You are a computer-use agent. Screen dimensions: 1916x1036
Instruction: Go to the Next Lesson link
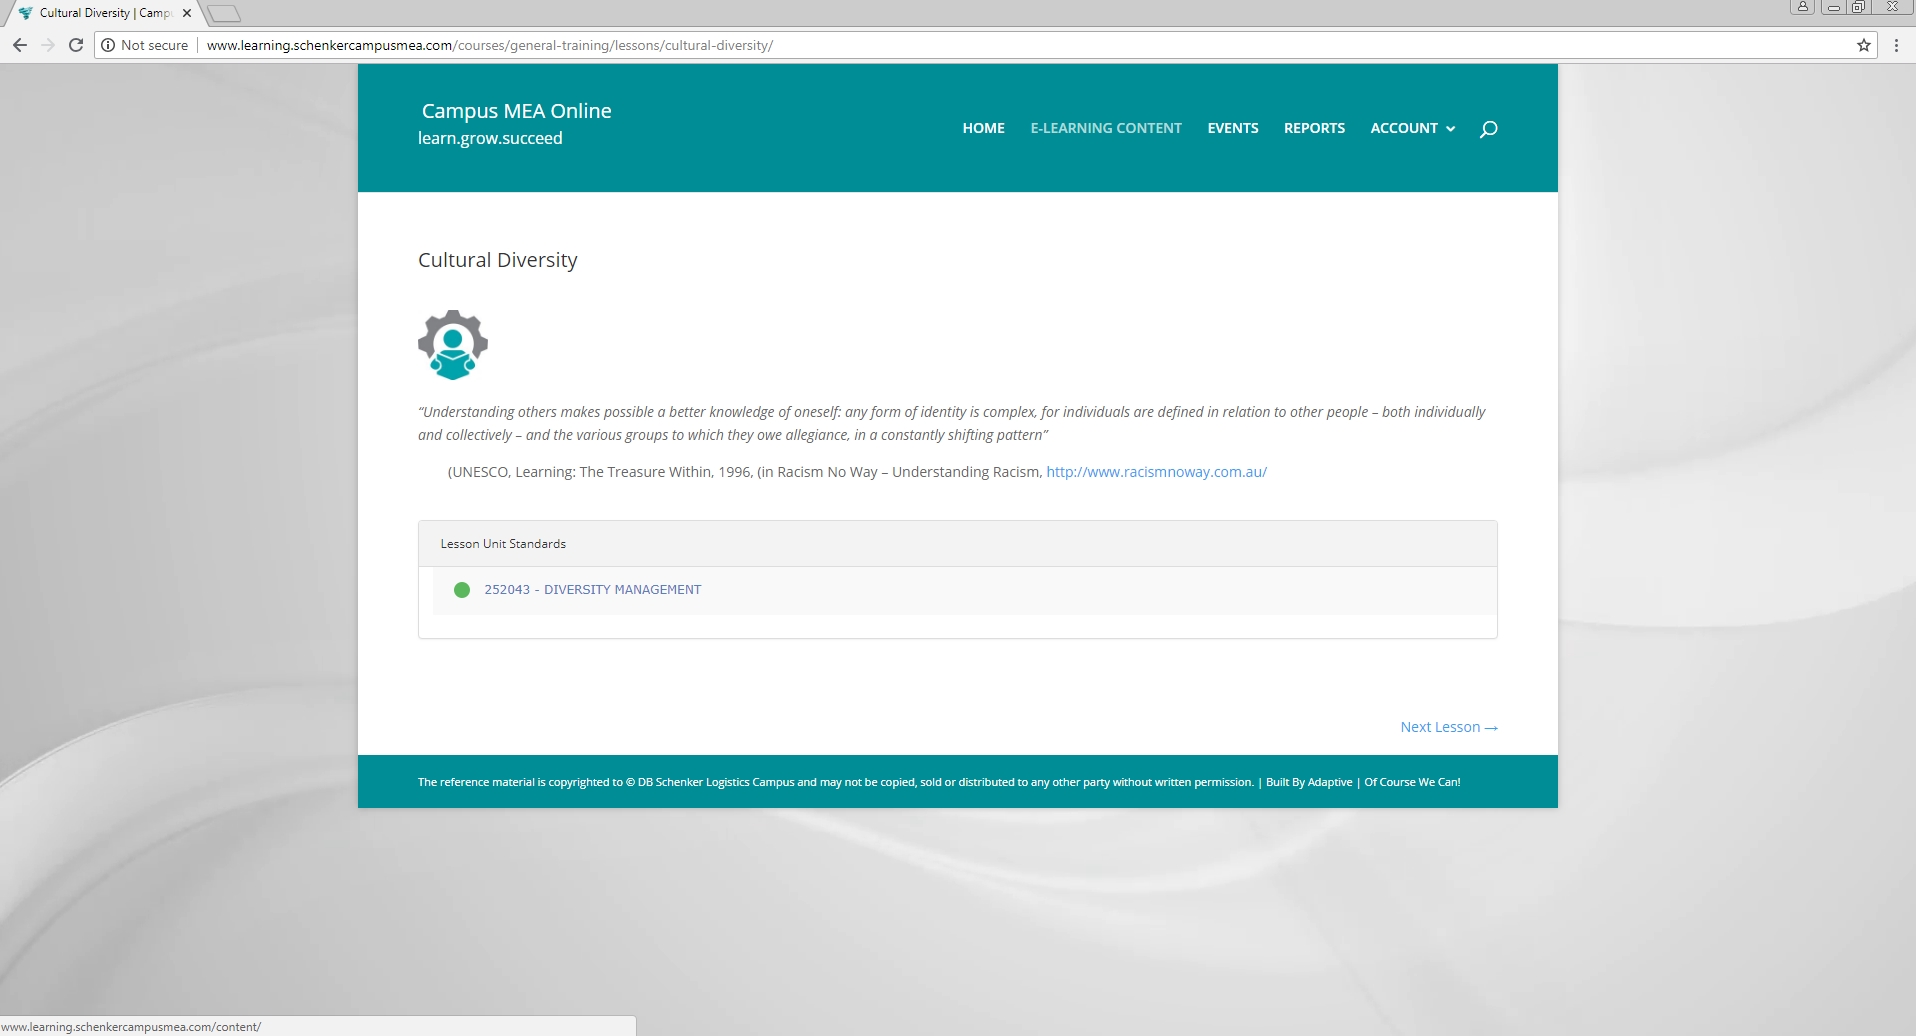[1448, 727]
